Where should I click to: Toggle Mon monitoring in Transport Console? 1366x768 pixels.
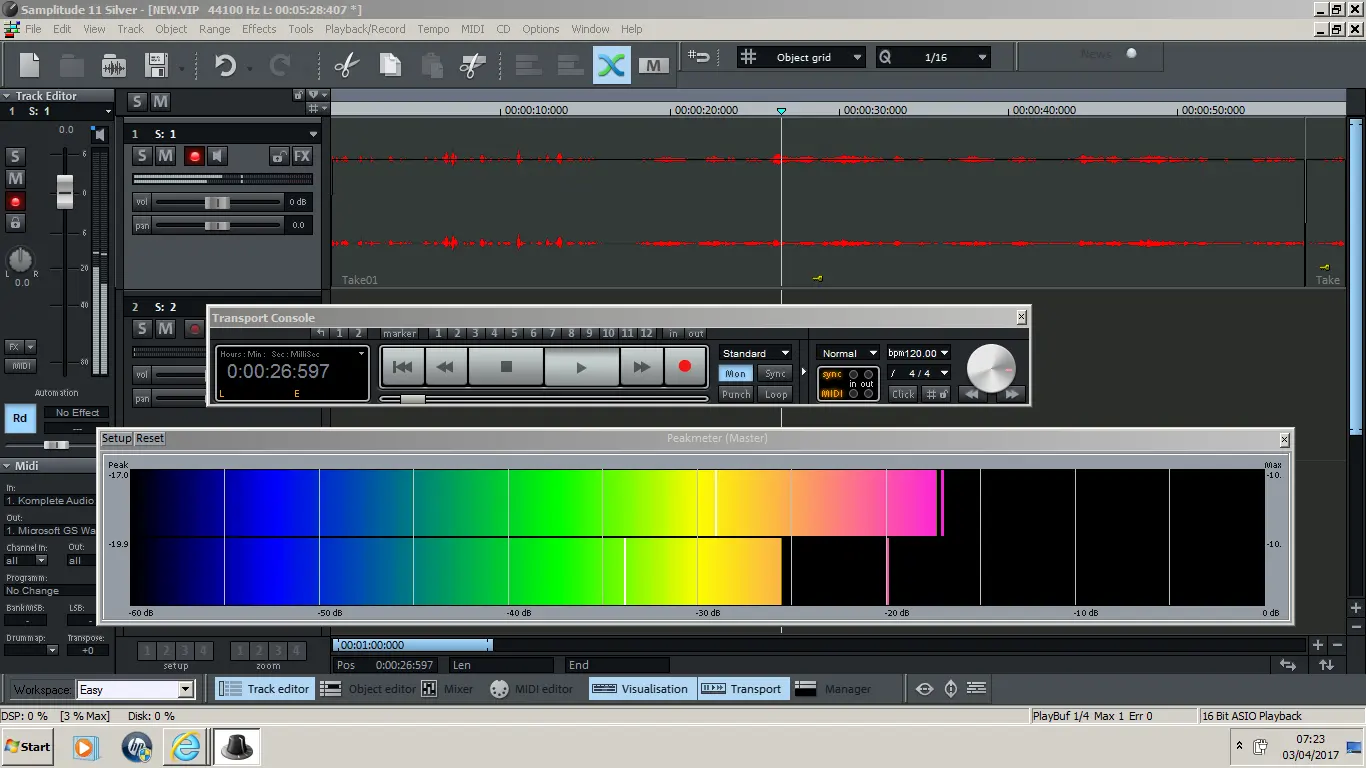[x=735, y=373]
